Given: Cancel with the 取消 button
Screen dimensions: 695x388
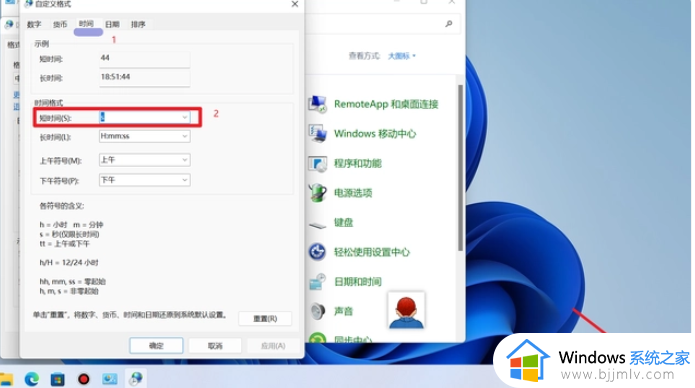Looking at the screenshot, I should (215, 345).
